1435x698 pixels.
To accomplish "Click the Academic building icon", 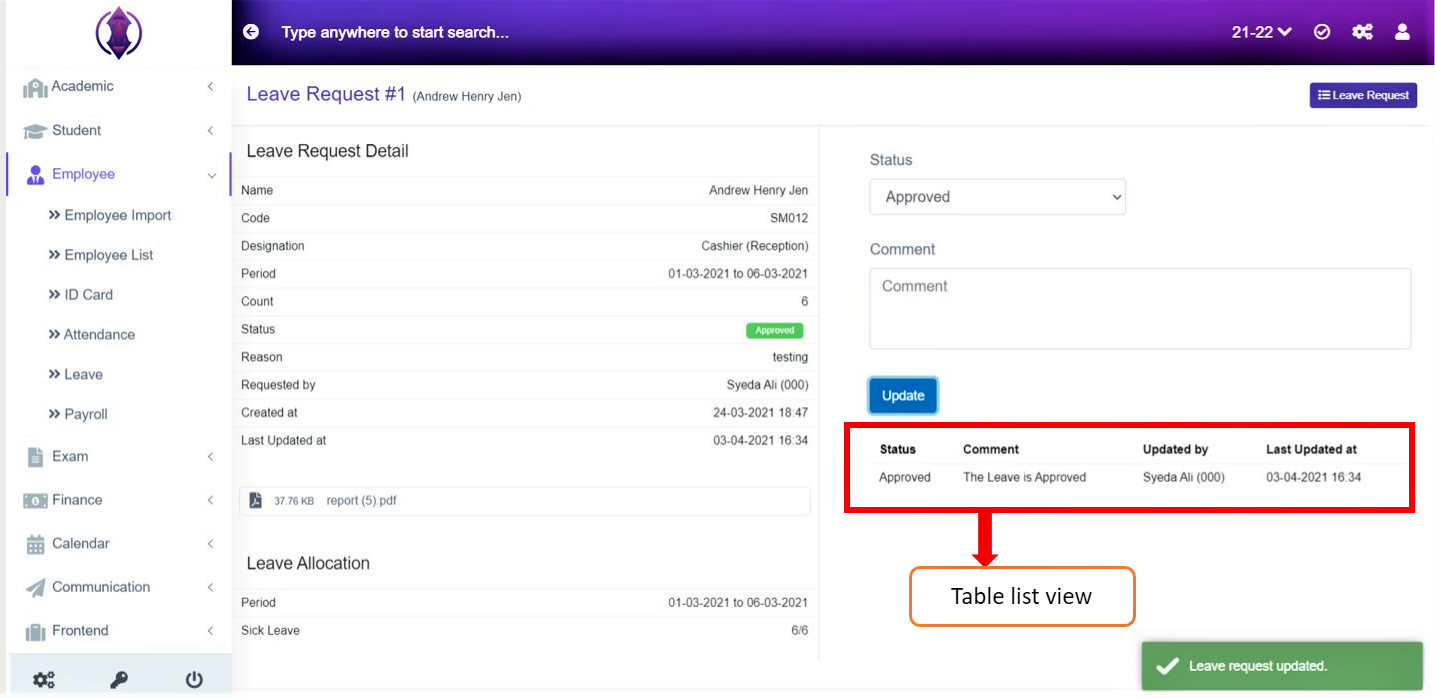I will (x=35, y=88).
